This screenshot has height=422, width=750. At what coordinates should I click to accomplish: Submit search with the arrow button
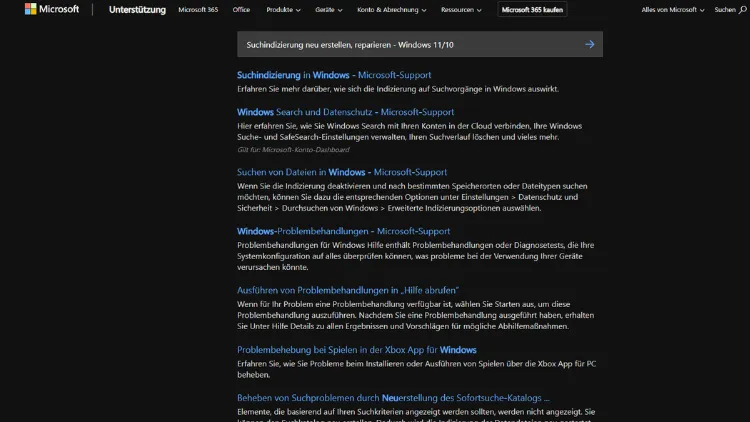[589, 44]
